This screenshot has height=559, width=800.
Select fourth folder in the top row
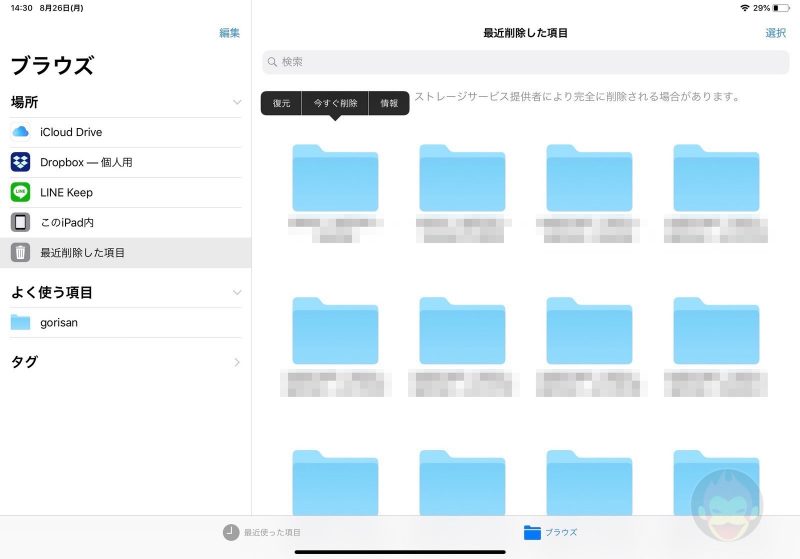point(716,178)
